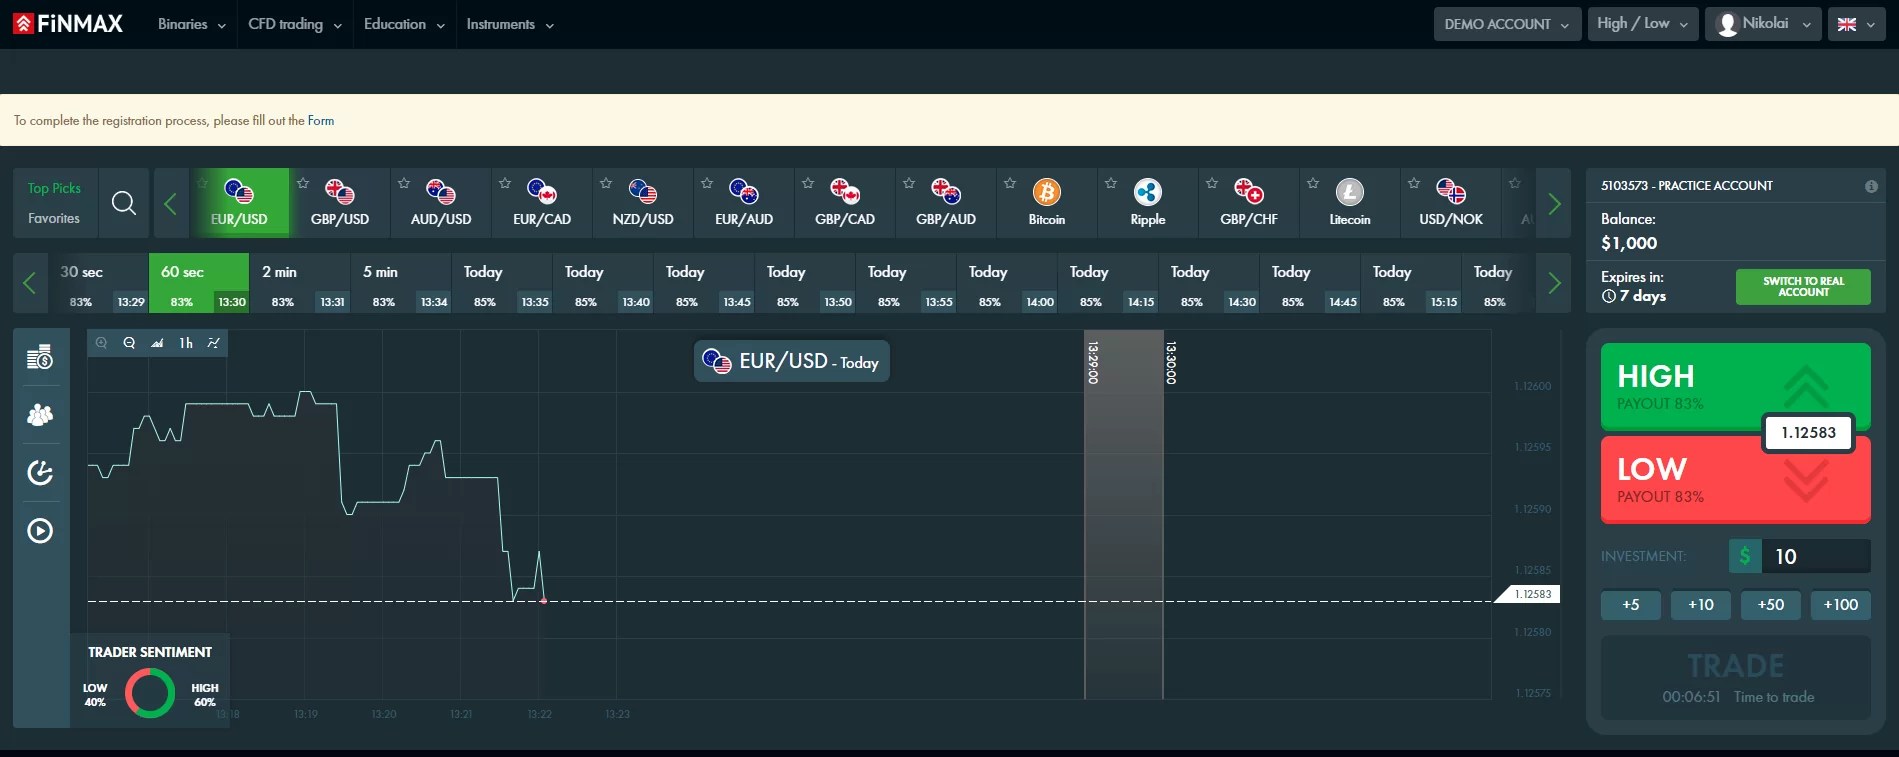This screenshot has width=1899, height=757.
Task: Click the investment amount field
Action: click(1816, 556)
